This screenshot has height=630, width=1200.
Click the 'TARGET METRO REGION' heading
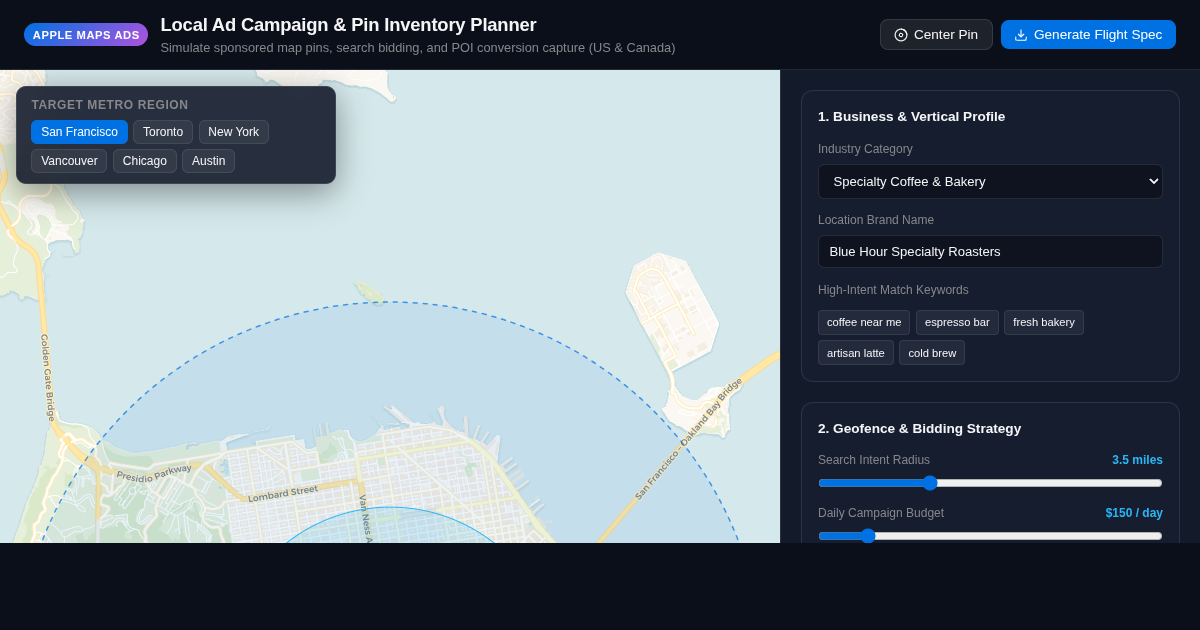click(x=110, y=105)
